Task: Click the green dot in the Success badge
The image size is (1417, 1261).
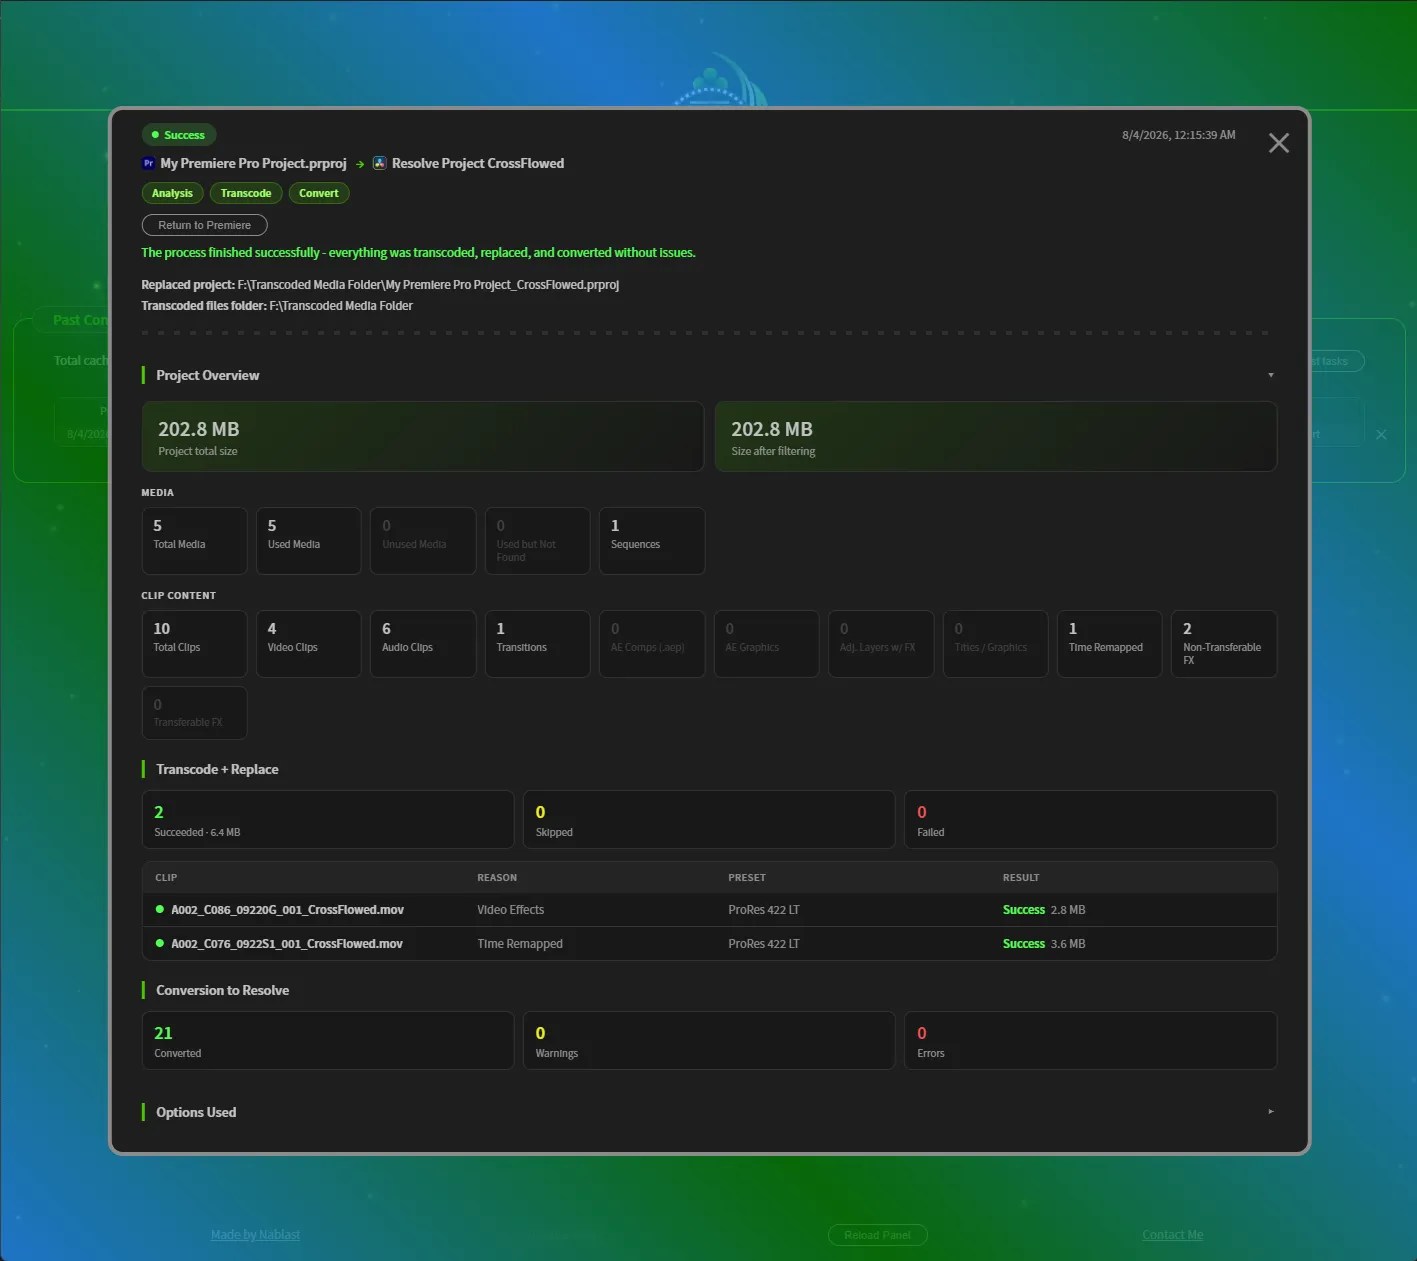Action: pos(155,135)
